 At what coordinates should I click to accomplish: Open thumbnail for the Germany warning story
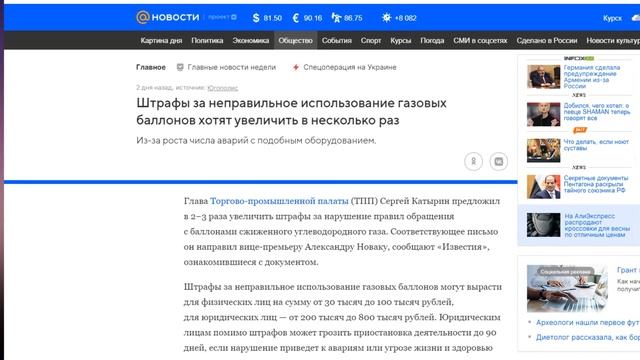tap(543, 77)
